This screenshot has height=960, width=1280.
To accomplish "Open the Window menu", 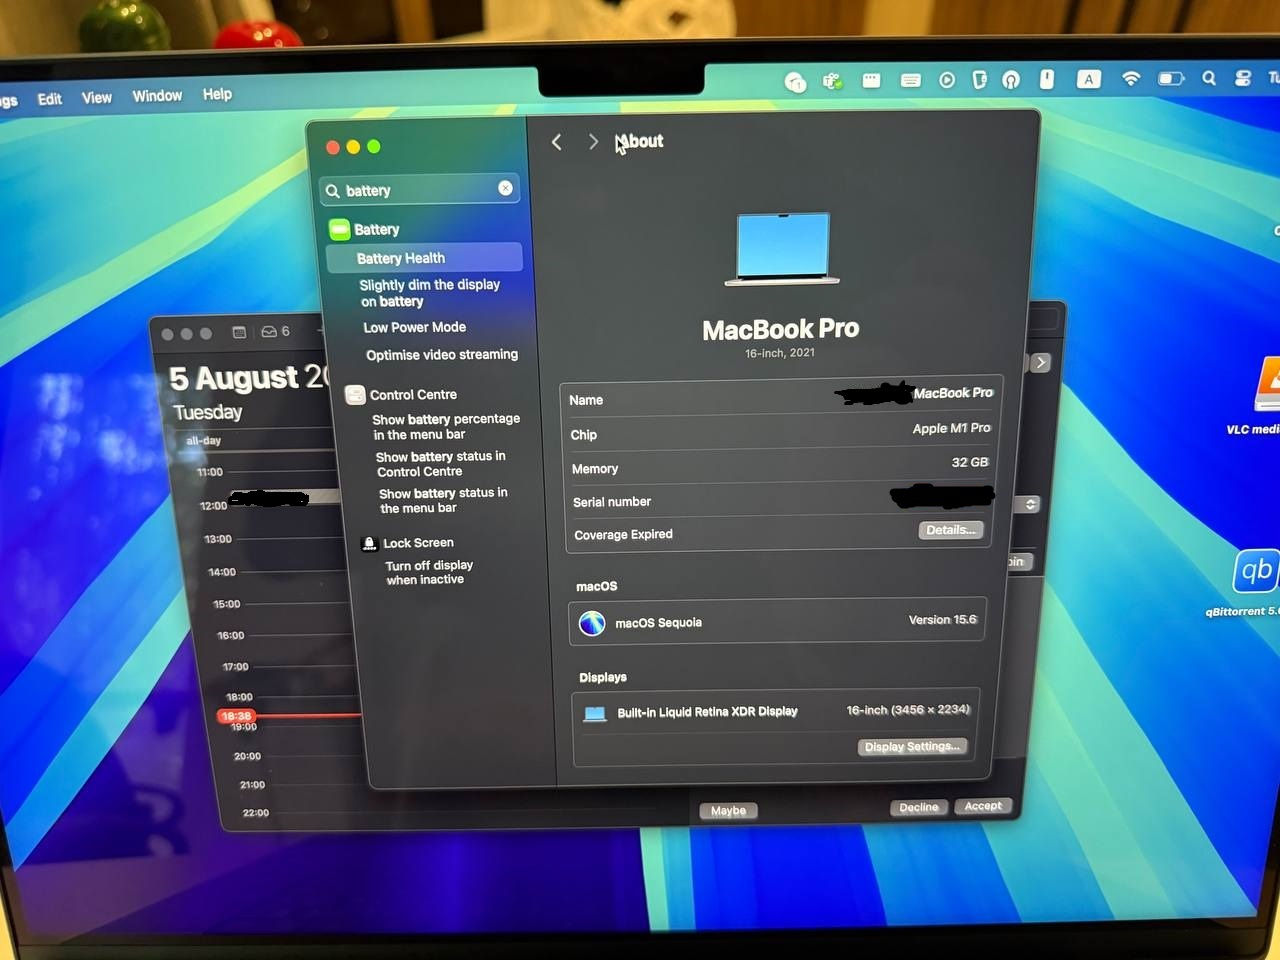I will pyautogui.click(x=157, y=96).
